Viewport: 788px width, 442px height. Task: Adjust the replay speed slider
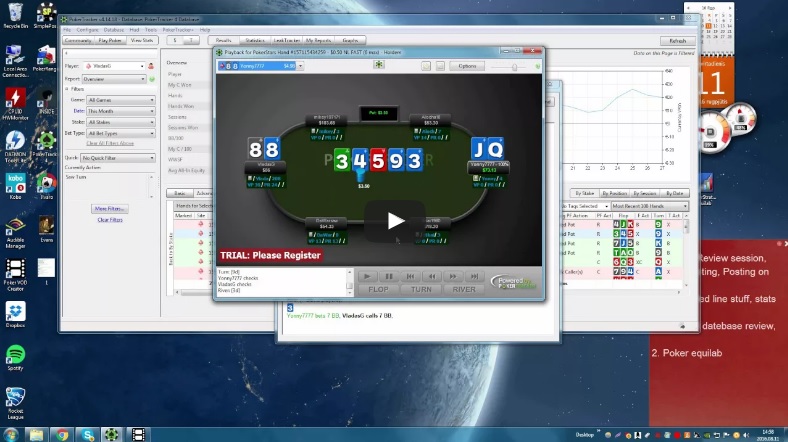(x=514, y=67)
